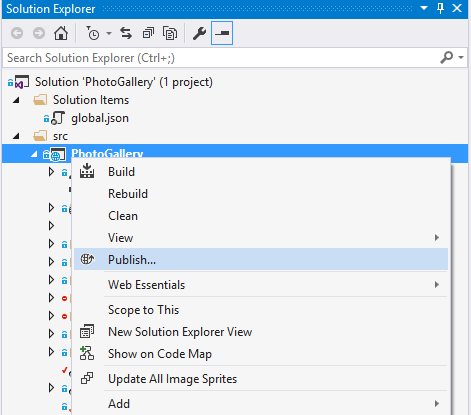Click the global.json file icon
The width and height of the screenshot is (471, 415).
pos(58,118)
